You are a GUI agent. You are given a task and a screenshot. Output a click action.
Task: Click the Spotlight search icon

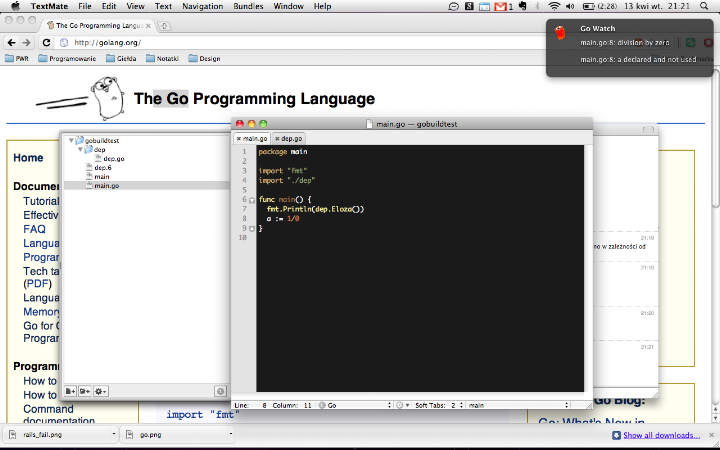point(704,6)
